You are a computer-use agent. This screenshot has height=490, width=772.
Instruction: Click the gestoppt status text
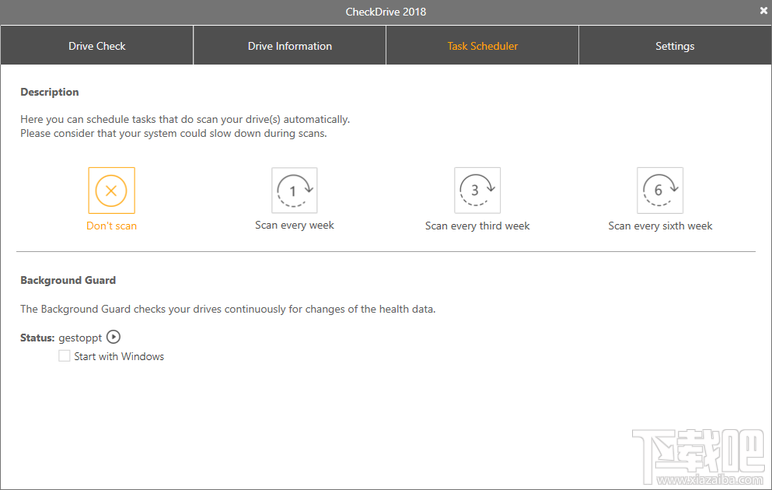pos(80,338)
